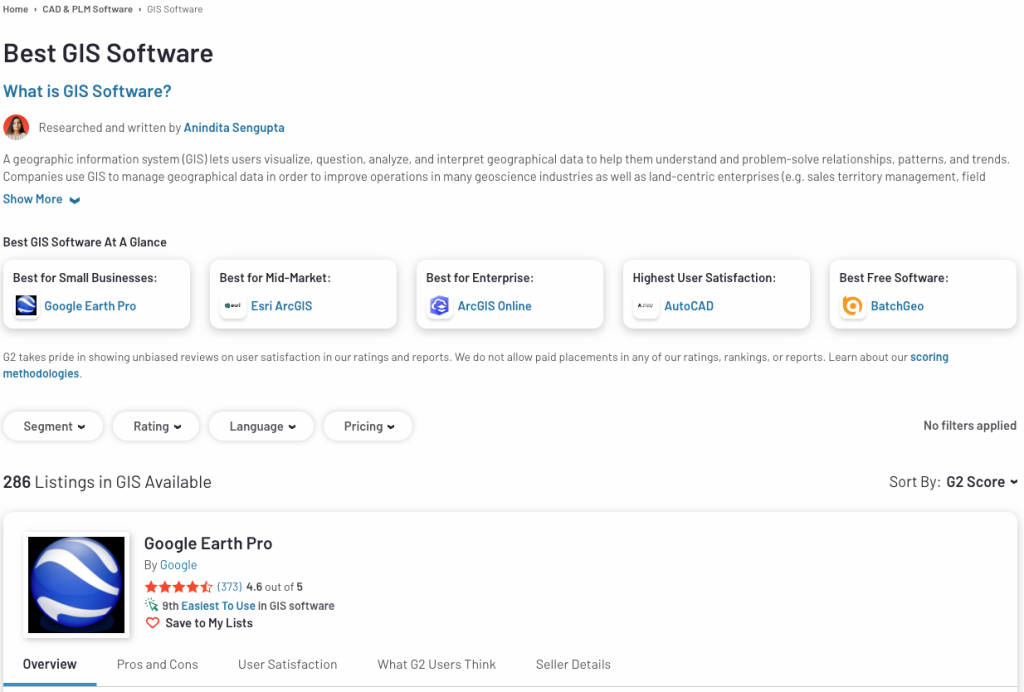Open author Anindita Sengupta's profile link
The height and width of the screenshot is (692, 1024).
234,128
